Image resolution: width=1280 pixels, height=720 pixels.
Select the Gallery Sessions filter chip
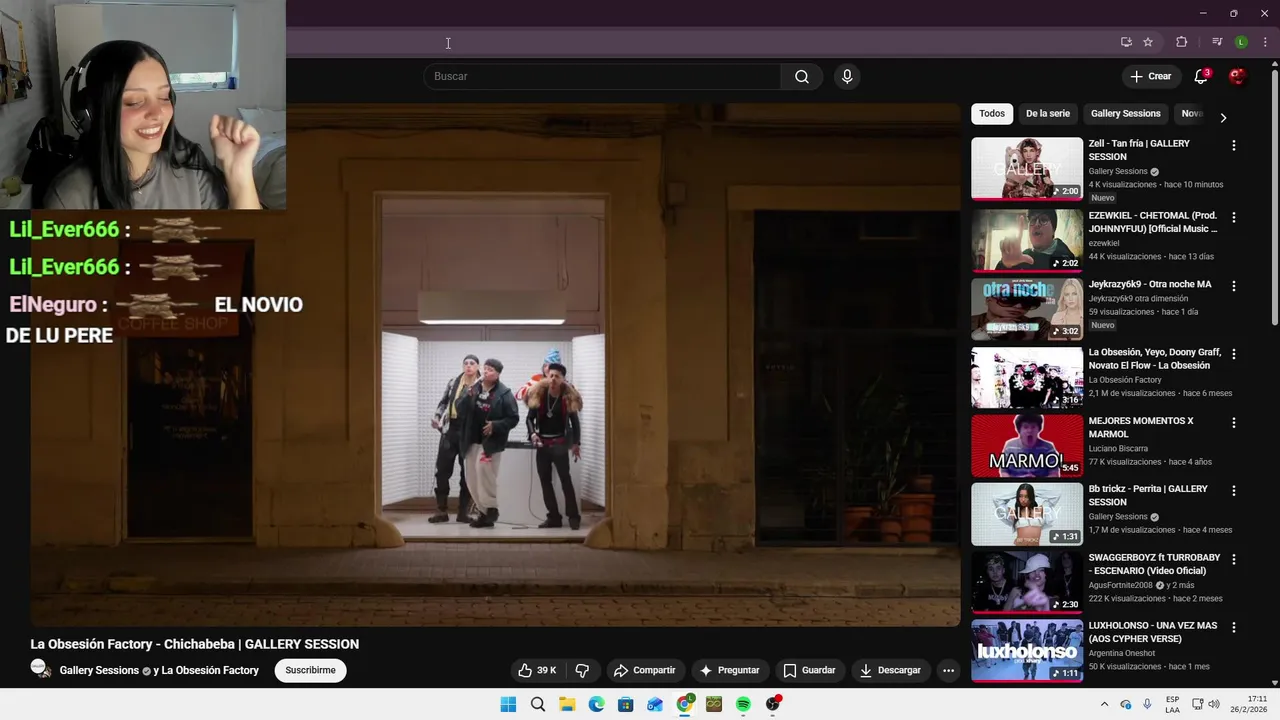pyautogui.click(x=1125, y=114)
